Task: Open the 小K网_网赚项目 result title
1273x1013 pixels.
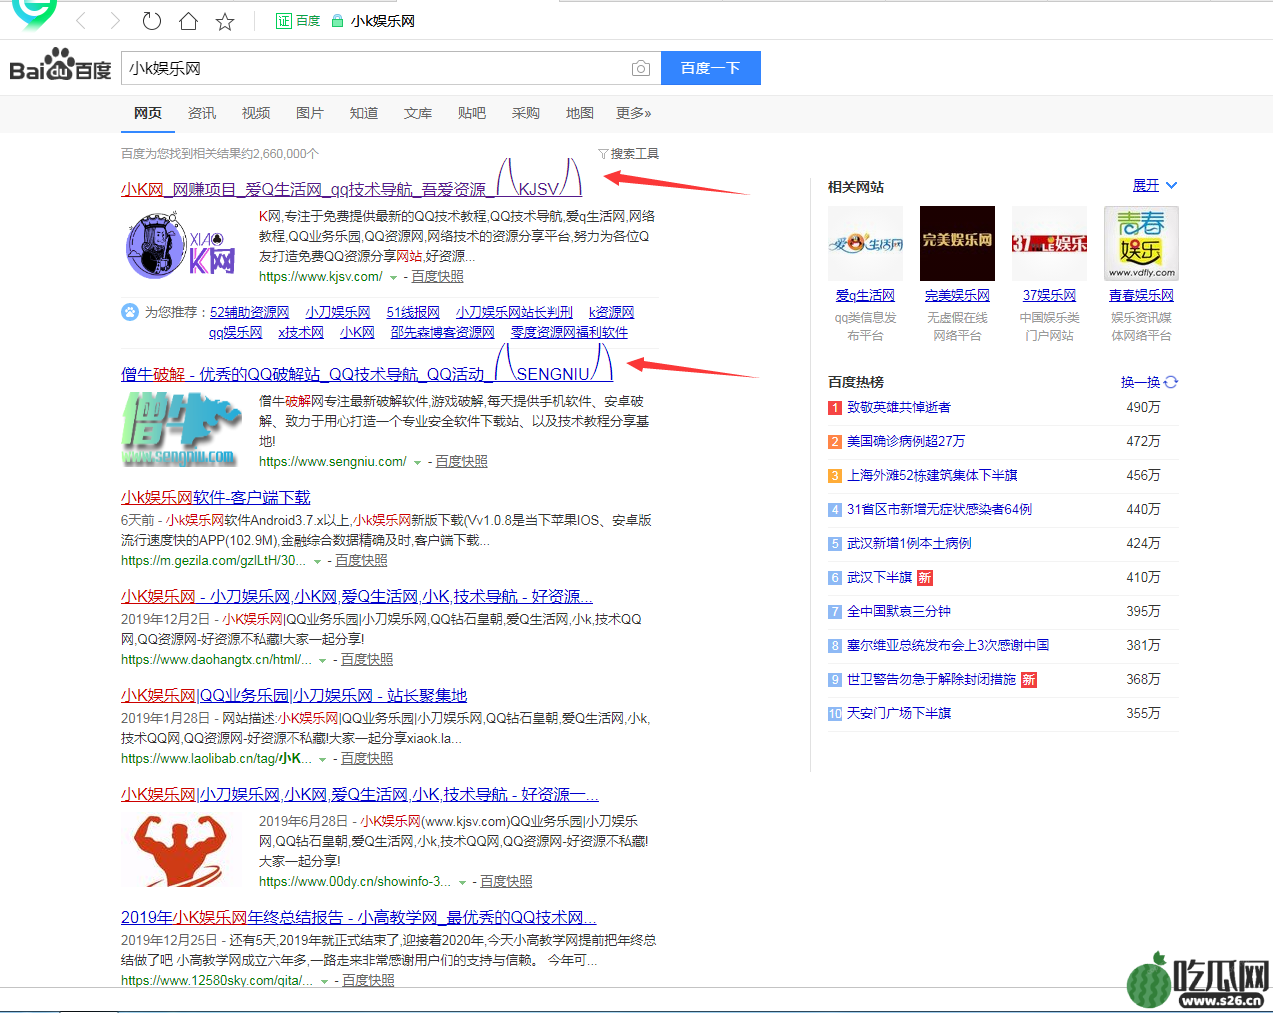Action: tap(350, 189)
